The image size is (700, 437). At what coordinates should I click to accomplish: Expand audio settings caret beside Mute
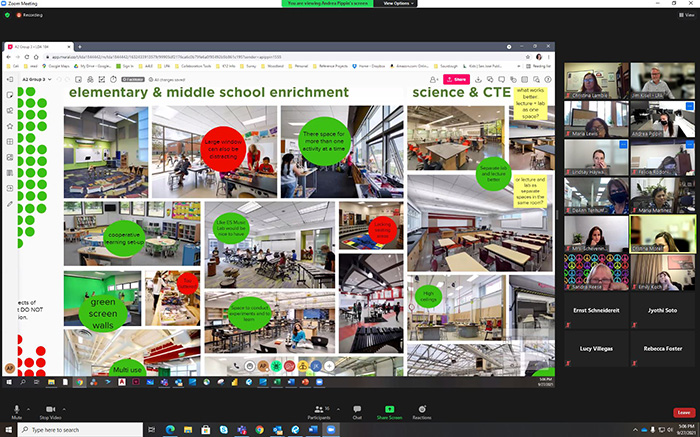click(x=29, y=409)
